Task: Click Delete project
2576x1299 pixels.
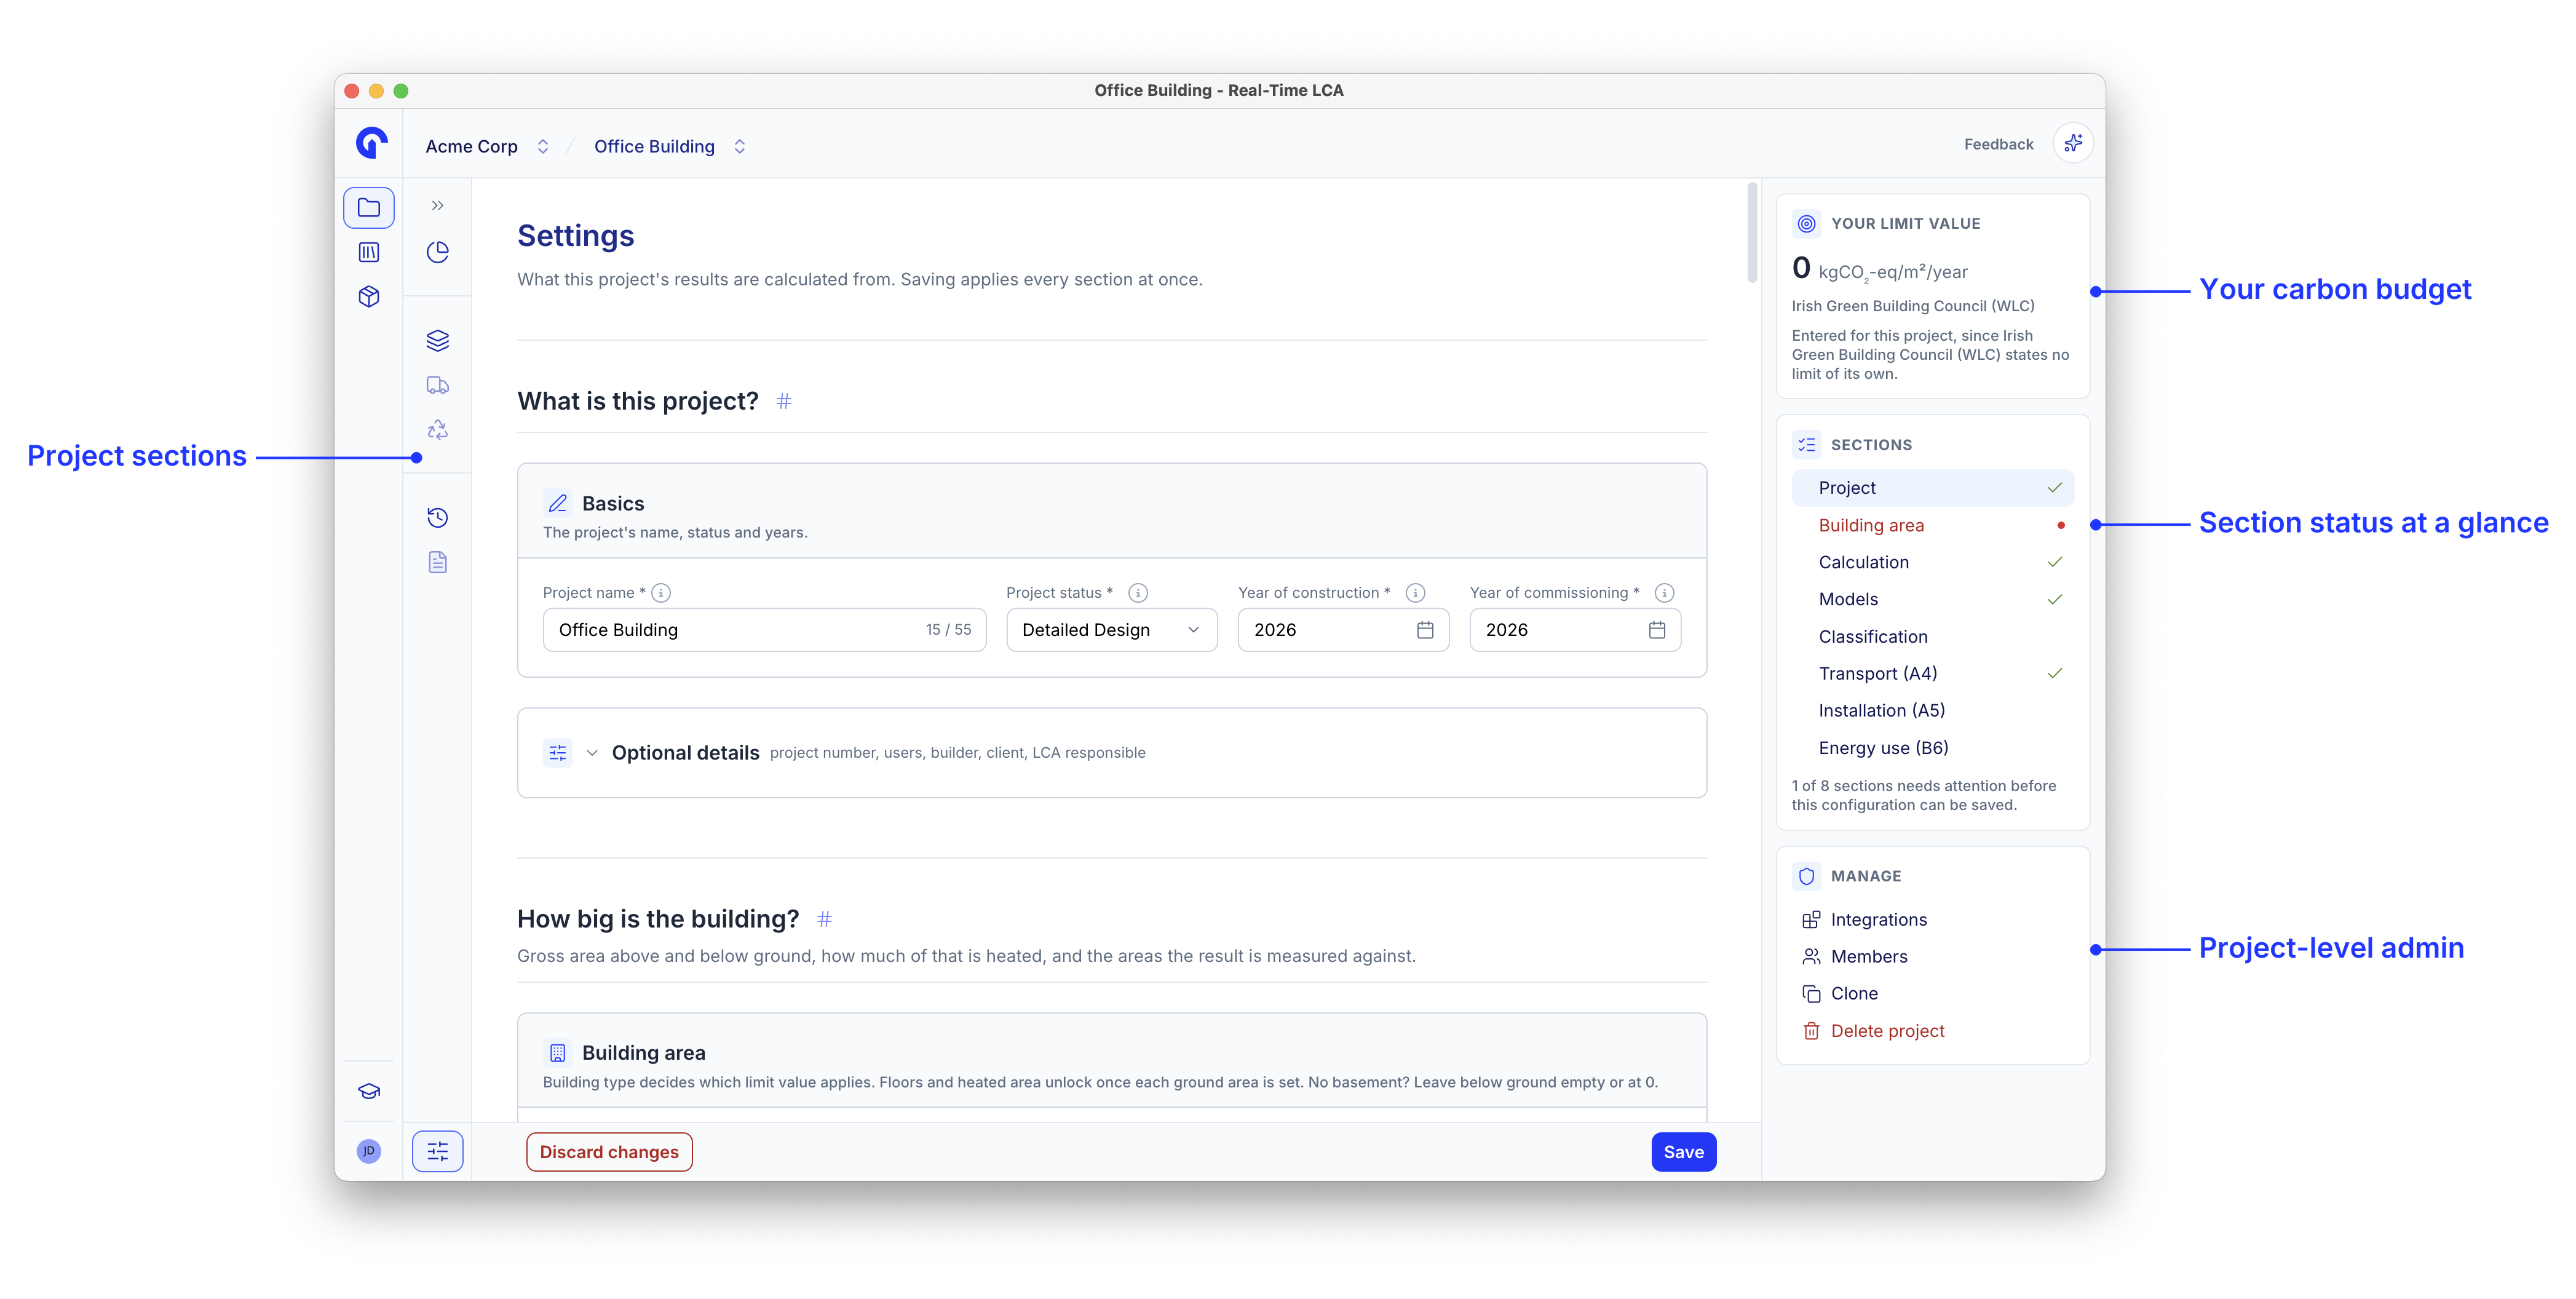Action: tap(1873, 1031)
